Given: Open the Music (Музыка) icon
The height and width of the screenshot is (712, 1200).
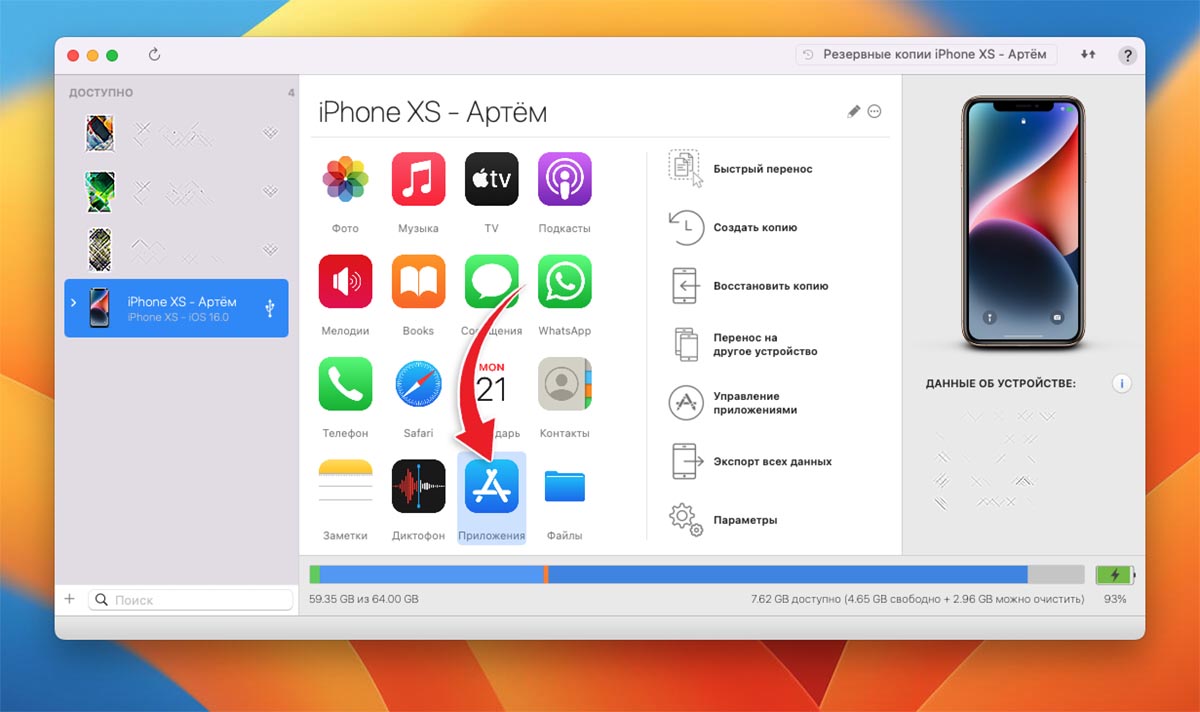Looking at the screenshot, I should (x=418, y=179).
